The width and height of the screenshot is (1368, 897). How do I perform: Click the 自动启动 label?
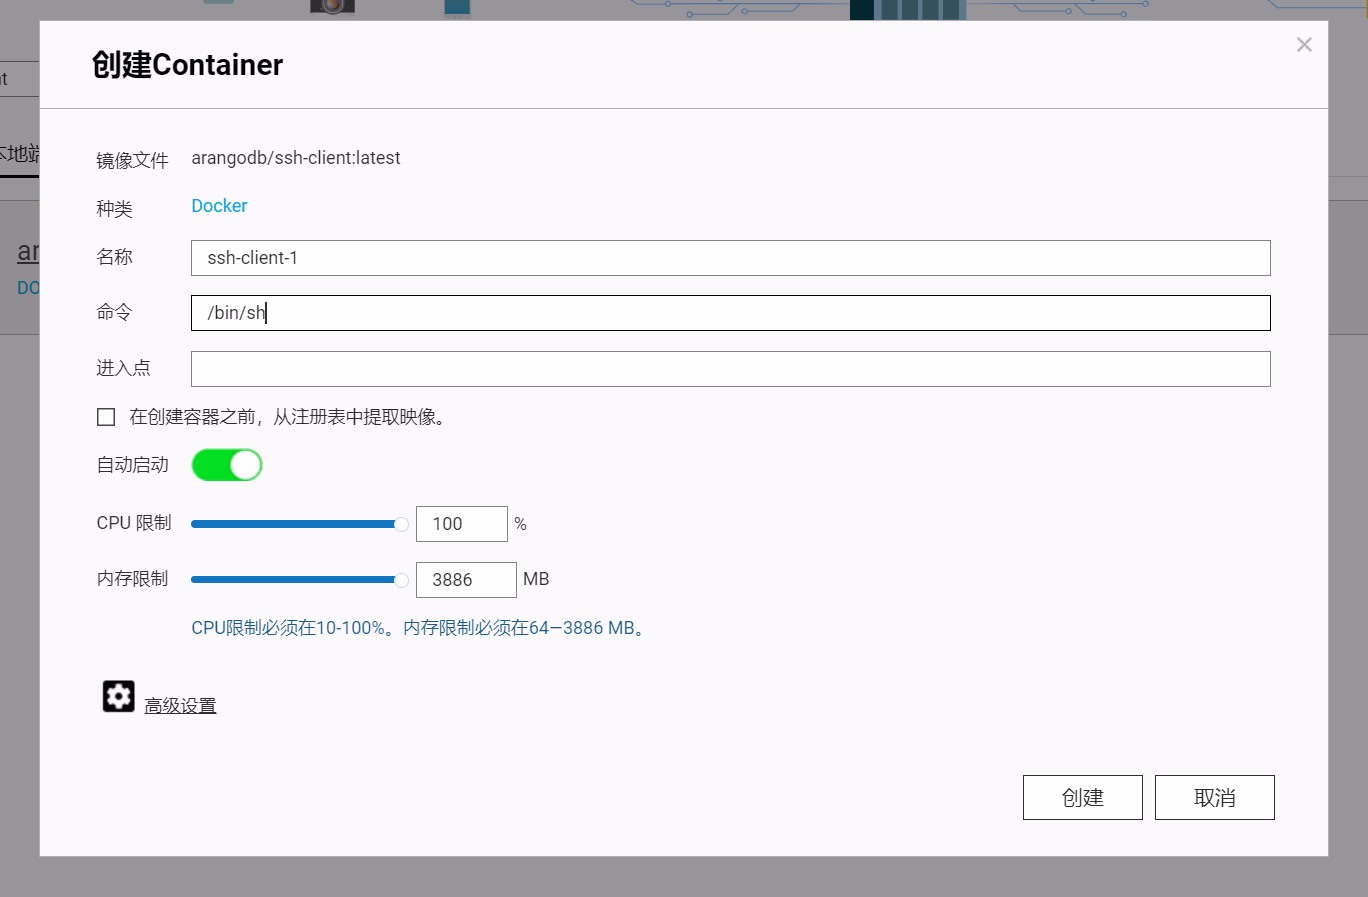(x=132, y=465)
